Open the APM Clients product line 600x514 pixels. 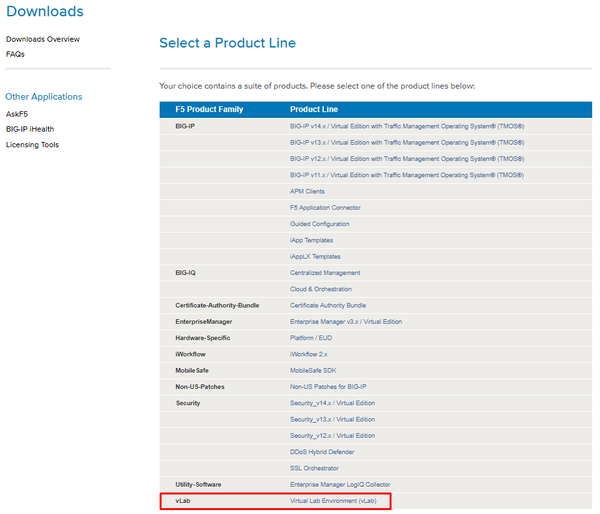307,191
